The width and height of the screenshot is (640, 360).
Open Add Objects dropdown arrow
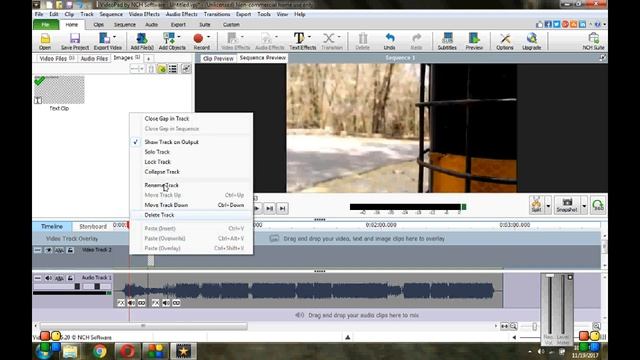coord(179,37)
